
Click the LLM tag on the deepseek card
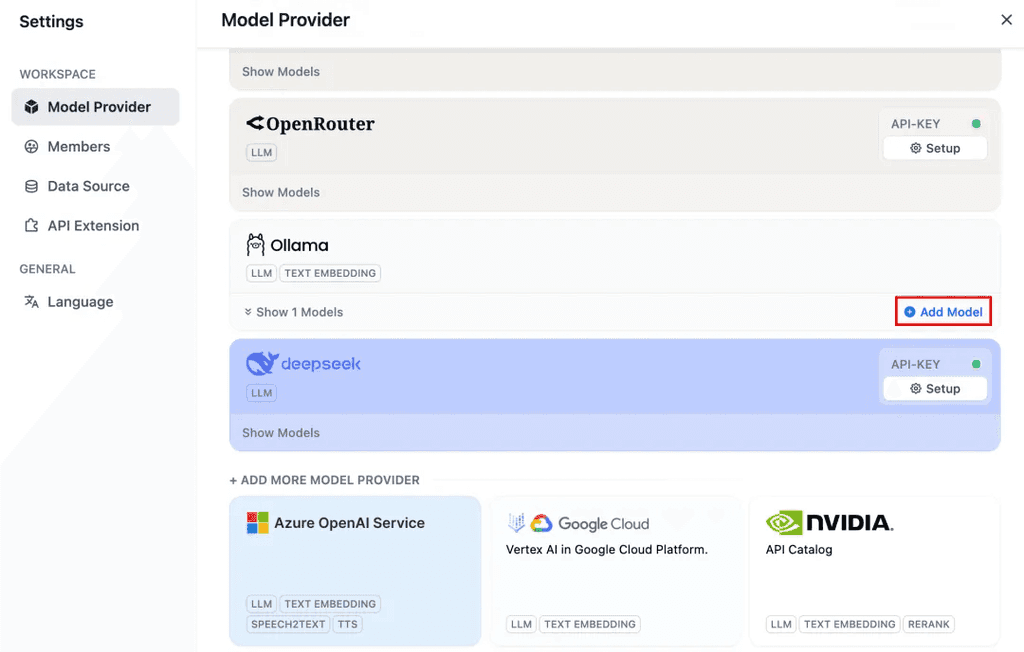pyautogui.click(x=260, y=392)
